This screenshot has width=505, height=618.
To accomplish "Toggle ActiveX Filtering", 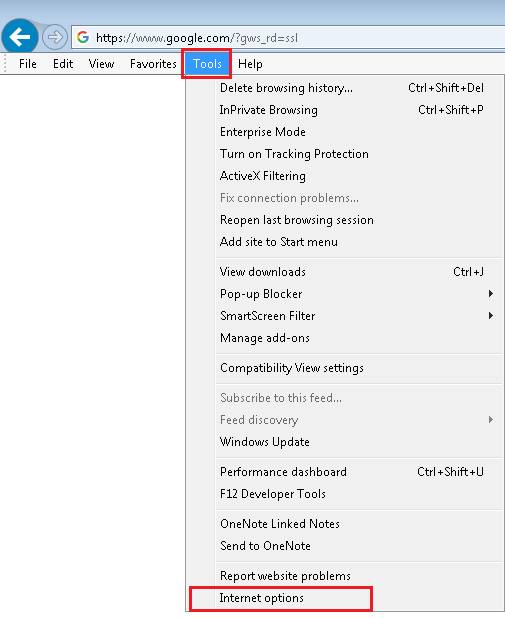I will coord(345,176).
